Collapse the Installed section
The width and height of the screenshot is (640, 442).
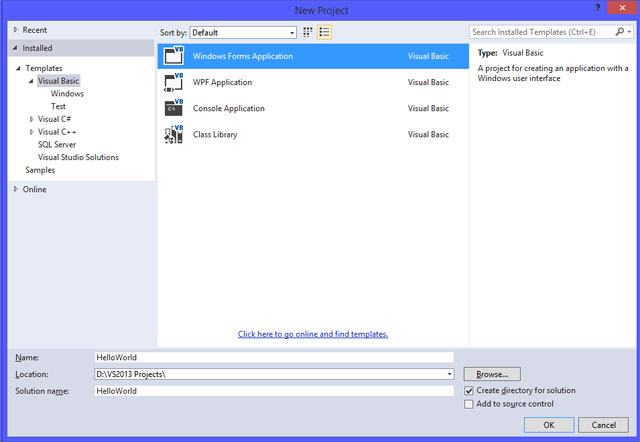point(16,48)
